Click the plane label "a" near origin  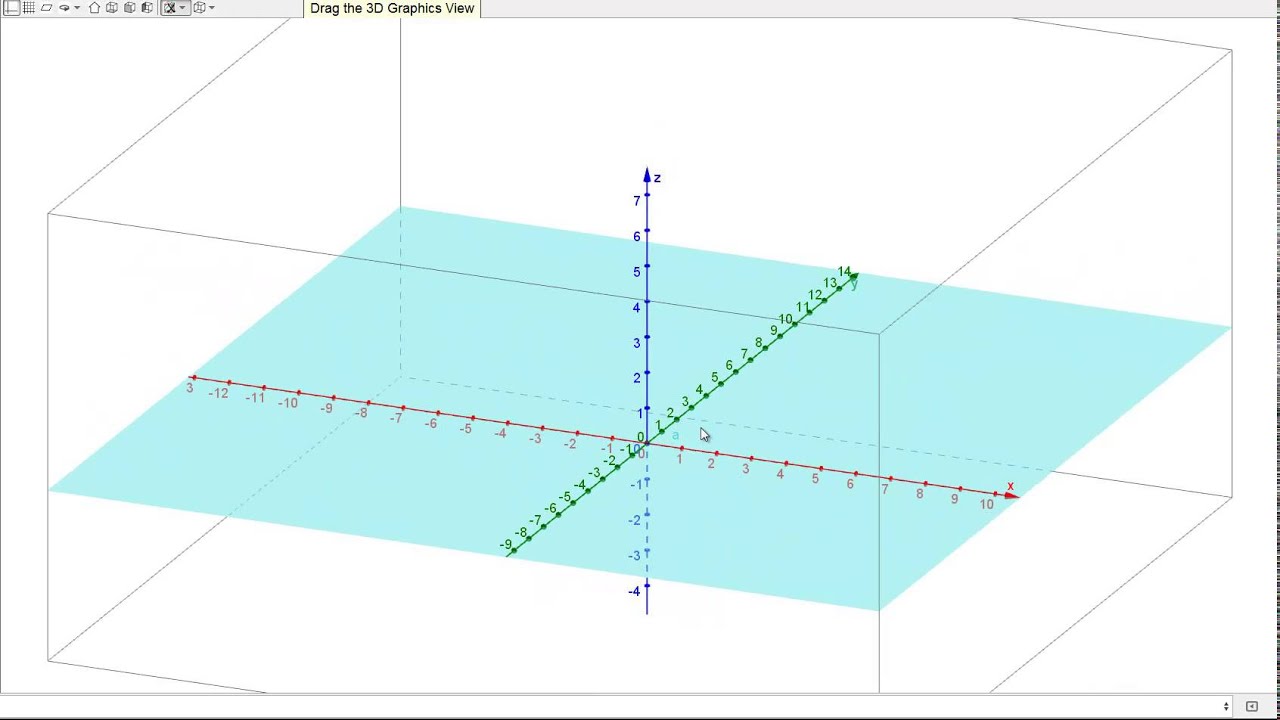(675, 435)
